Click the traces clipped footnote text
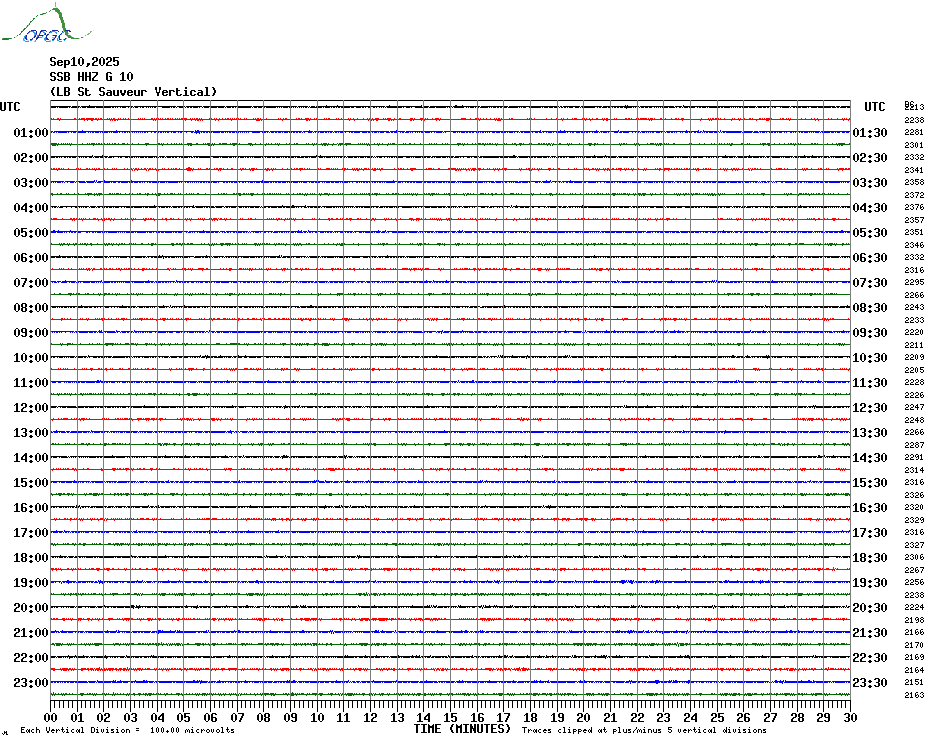This screenshot has height=744, width=930. (x=644, y=730)
